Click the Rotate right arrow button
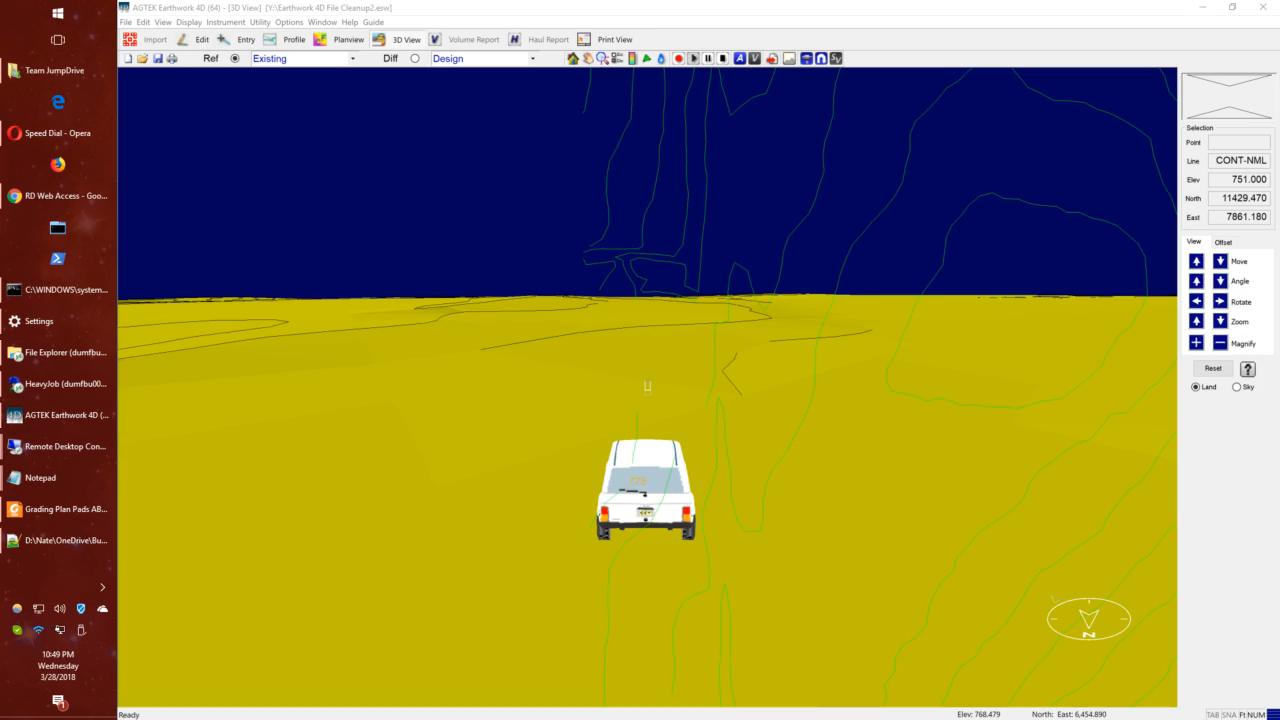1280x720 pixels. (1220, 301)
